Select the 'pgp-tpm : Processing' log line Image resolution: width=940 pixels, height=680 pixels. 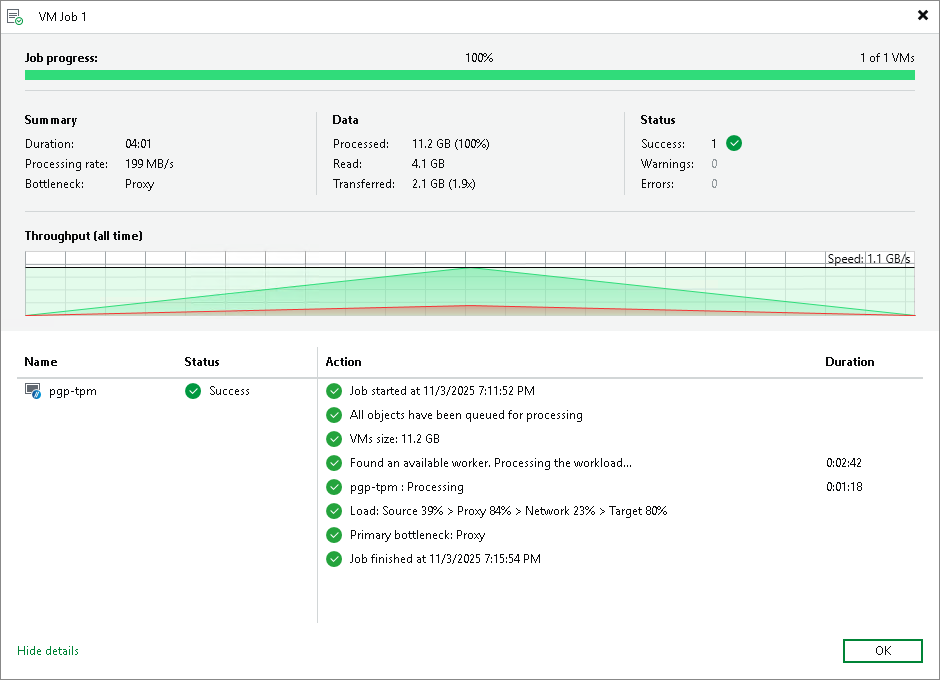point(406,487)
